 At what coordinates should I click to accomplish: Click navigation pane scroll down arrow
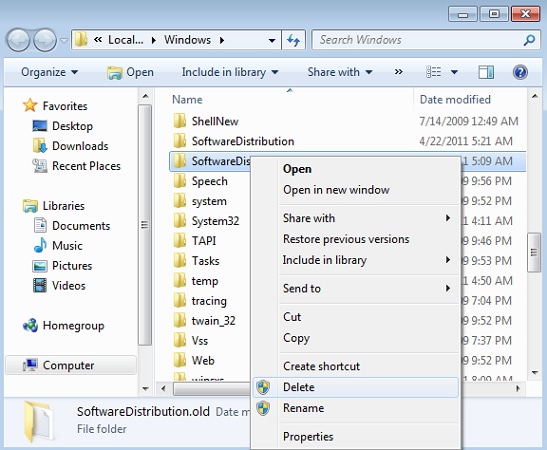(x=145, y=388)
